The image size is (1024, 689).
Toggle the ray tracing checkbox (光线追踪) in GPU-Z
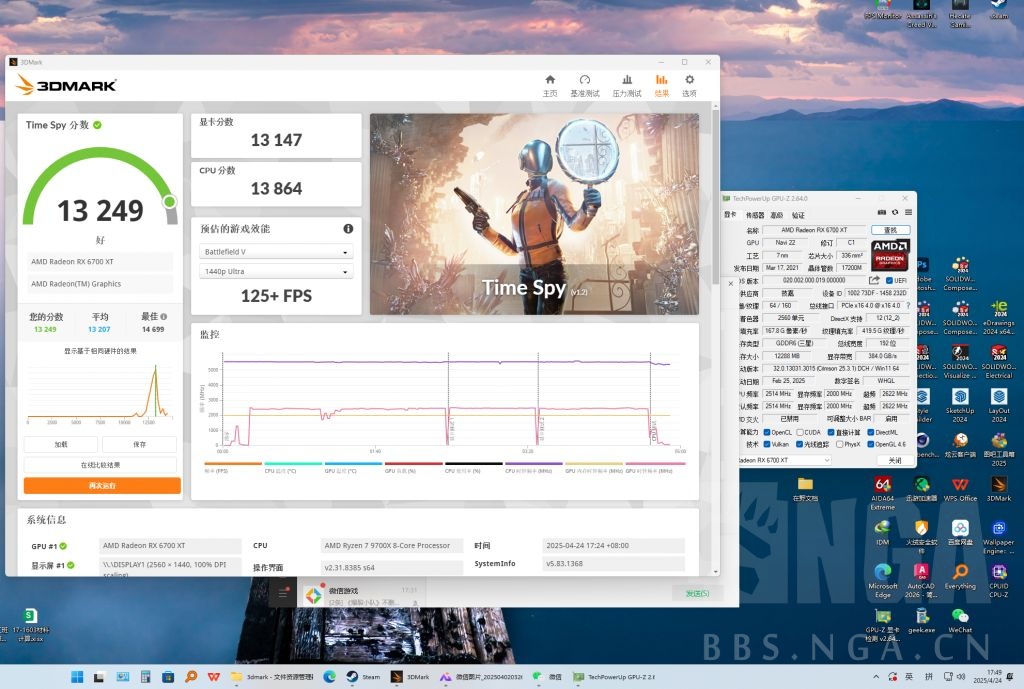click(799, 444)
